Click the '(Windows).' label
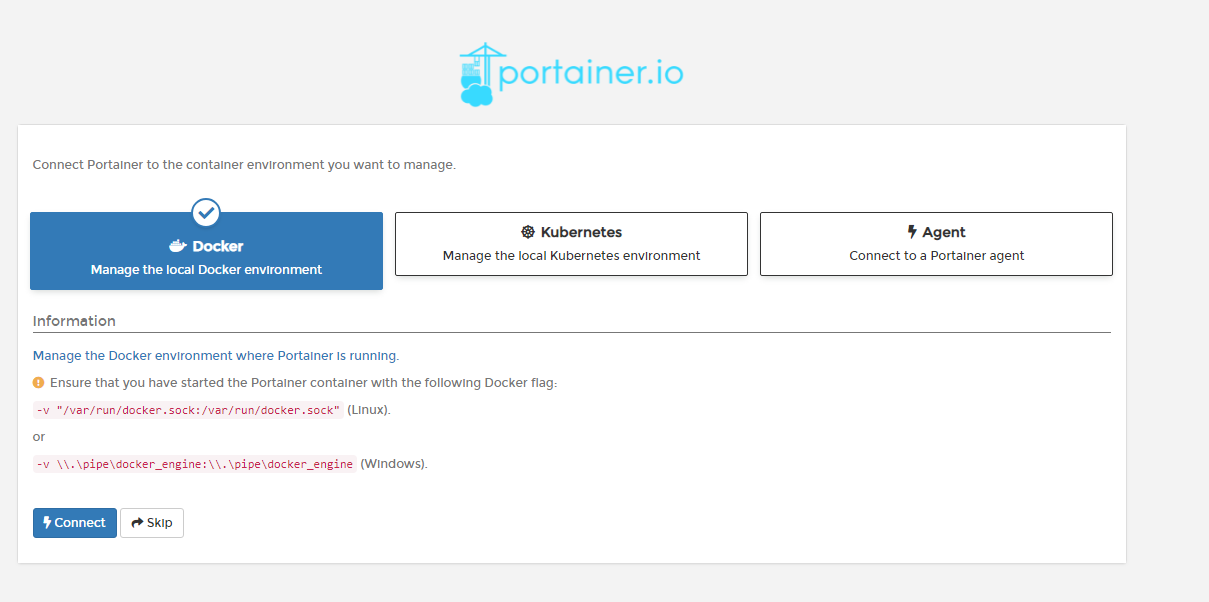Image resolution: width=1209 pixels, height=602 pixels. [394, 464]
